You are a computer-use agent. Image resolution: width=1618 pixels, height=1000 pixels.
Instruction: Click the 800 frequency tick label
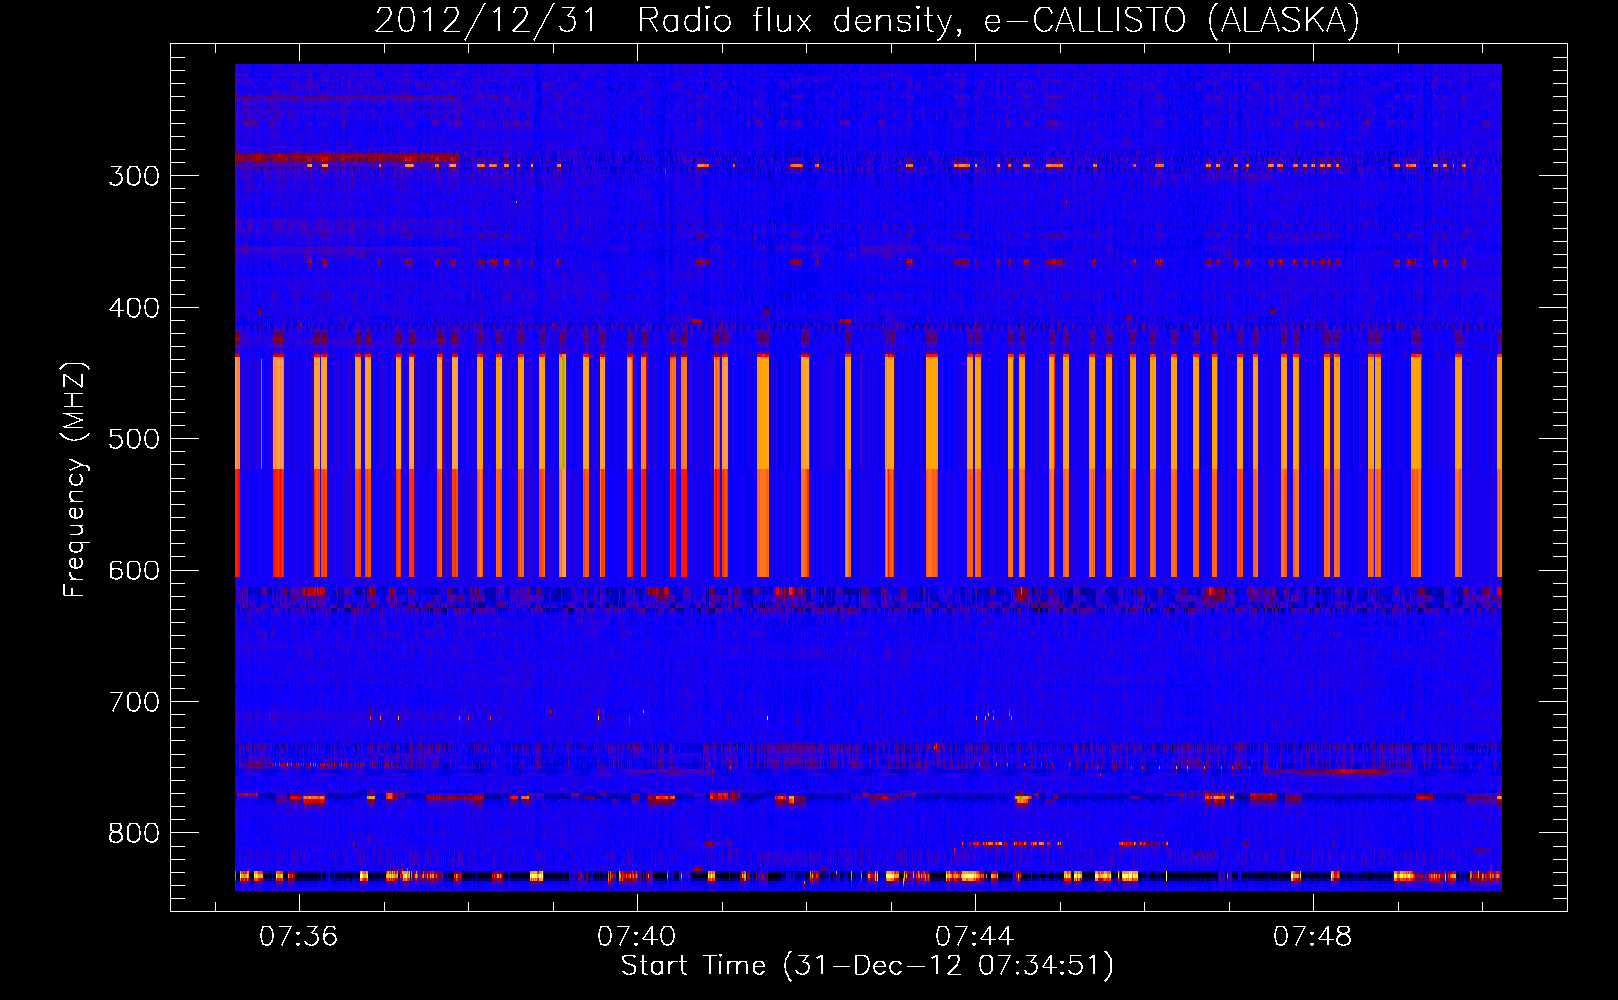pos(134,833)
